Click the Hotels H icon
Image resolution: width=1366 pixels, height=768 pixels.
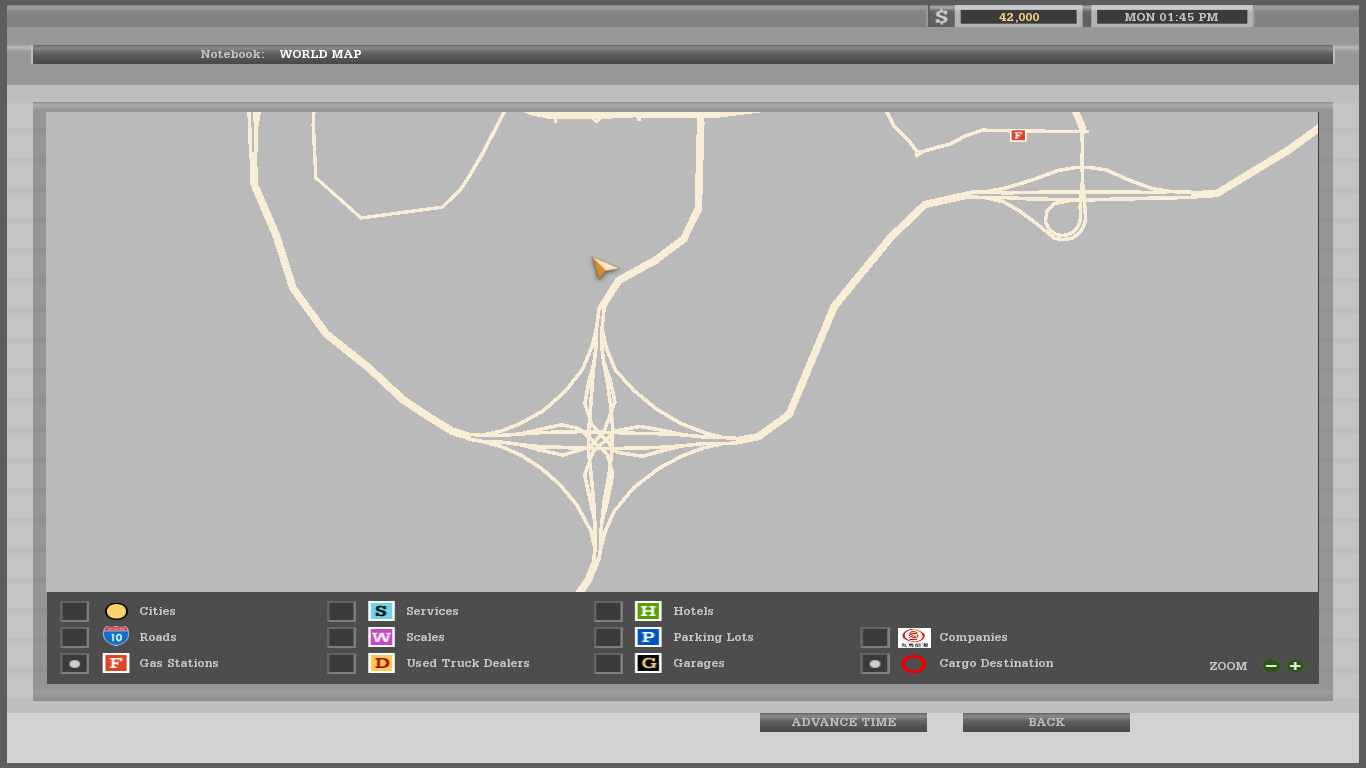[648, 611]
